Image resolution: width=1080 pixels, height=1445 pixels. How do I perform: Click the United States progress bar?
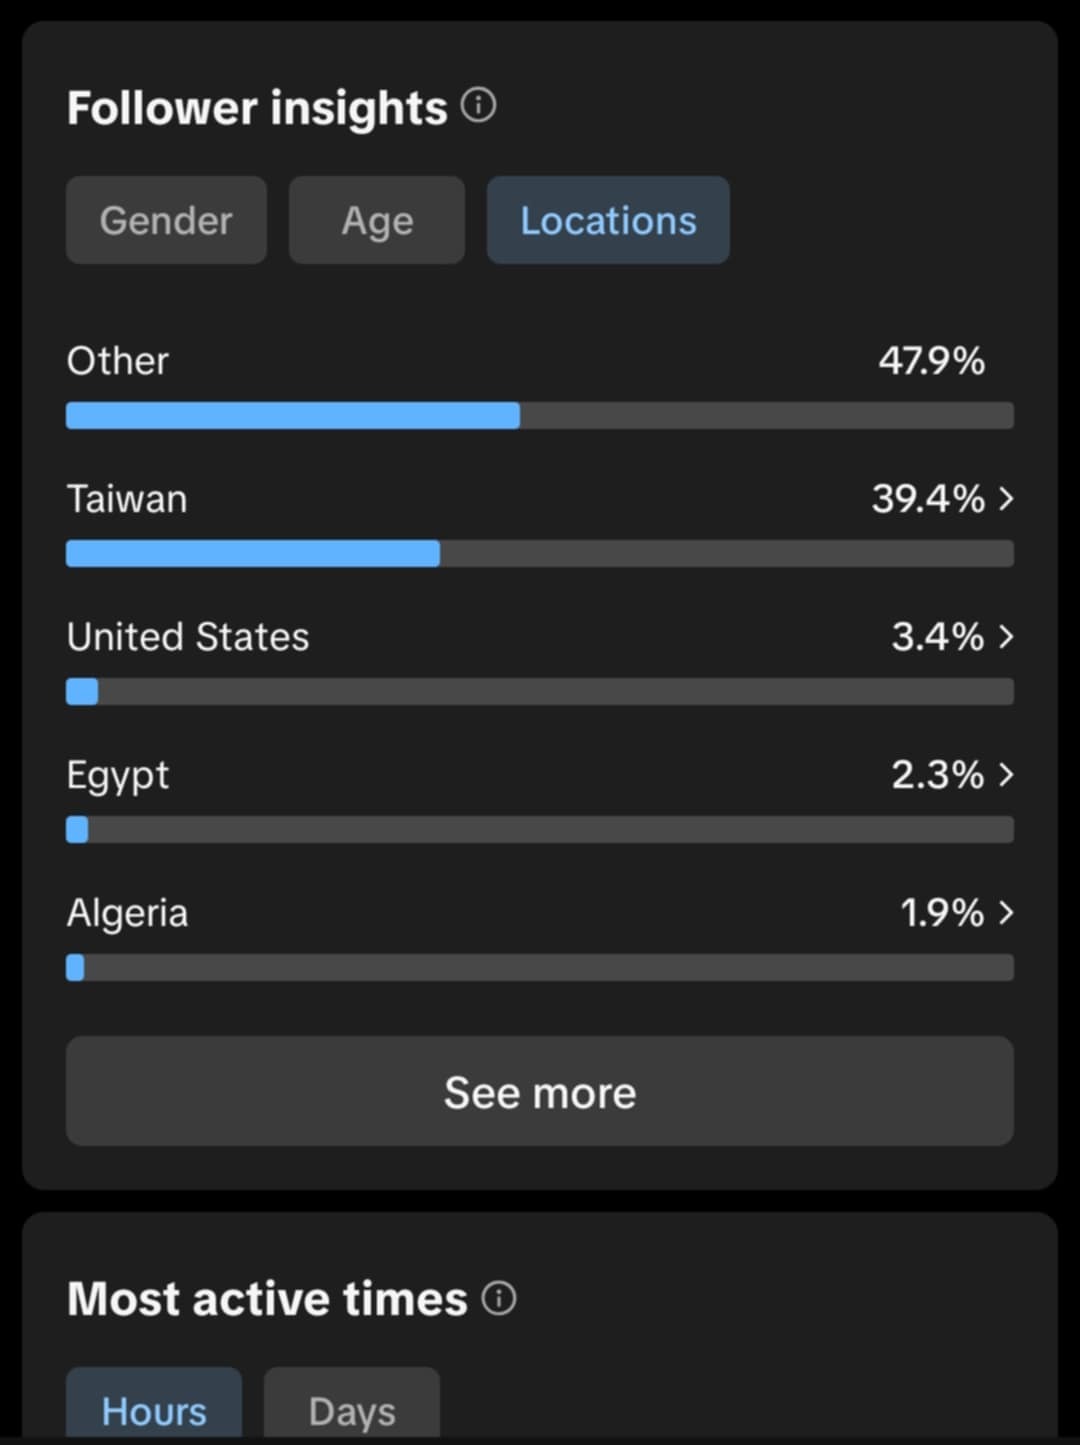click(x=540, y=692)
